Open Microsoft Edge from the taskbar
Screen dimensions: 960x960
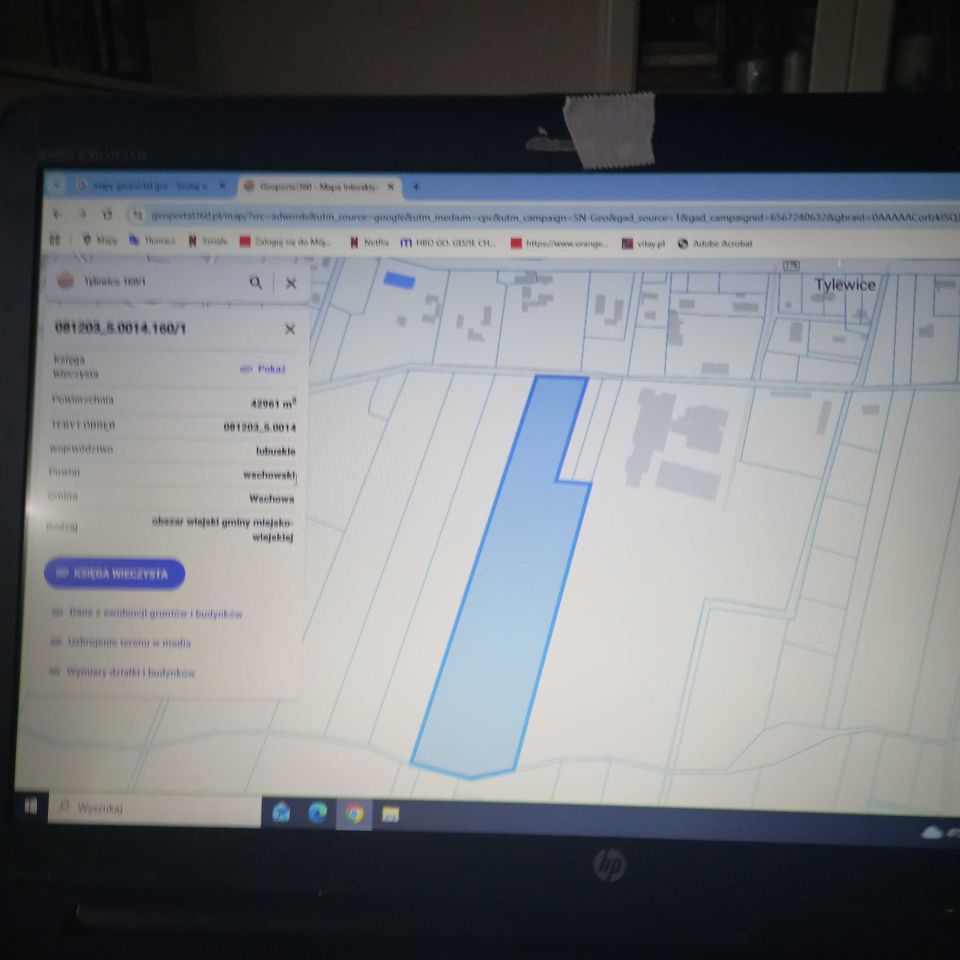[x=317, y=812]
